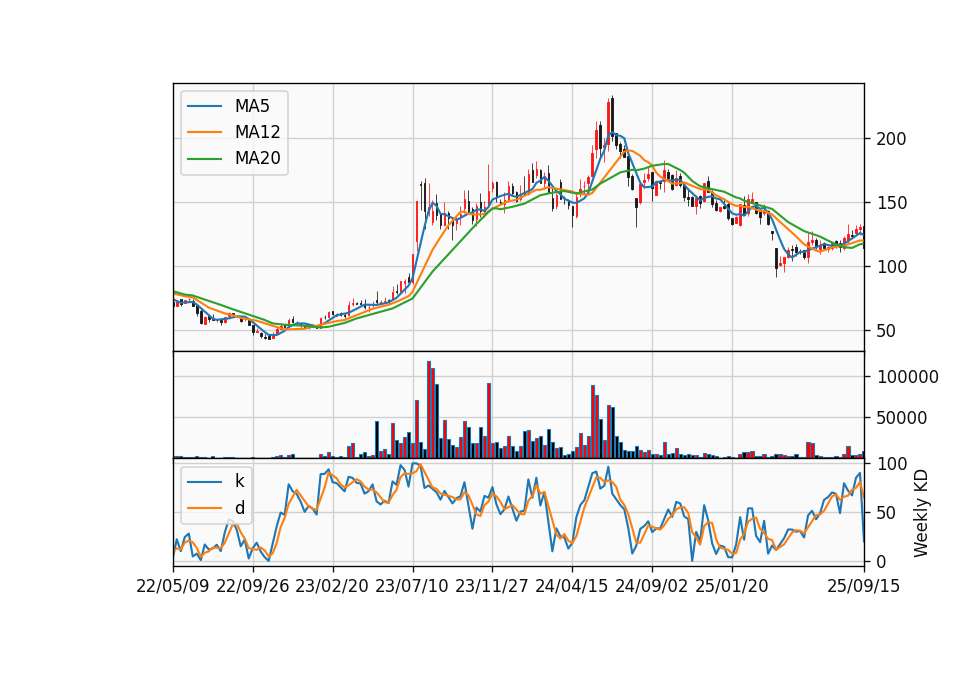
Task: Click the 200 price axis label
Action: point(891,139)
